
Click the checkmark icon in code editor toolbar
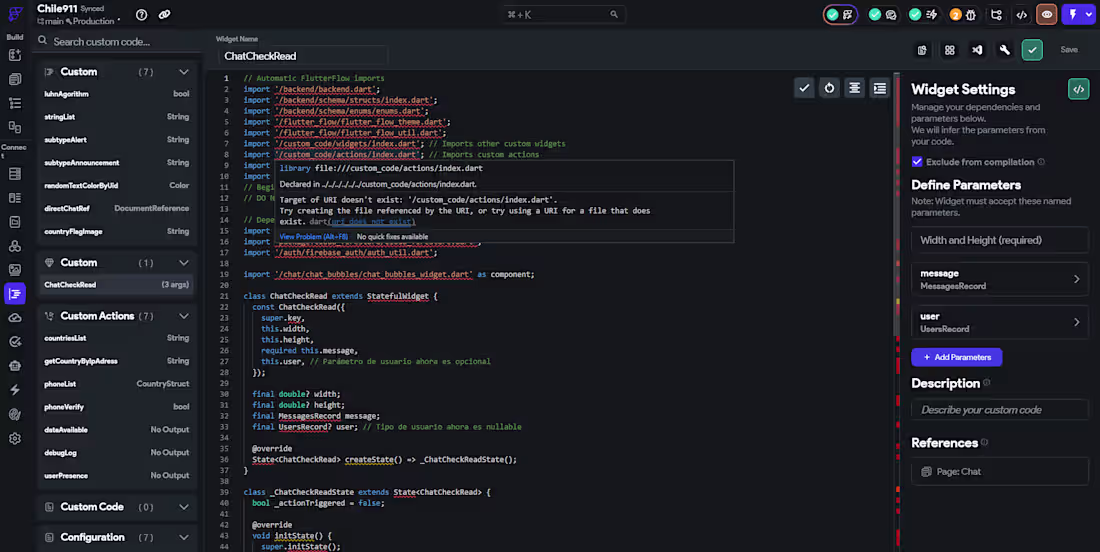point(804,88)
